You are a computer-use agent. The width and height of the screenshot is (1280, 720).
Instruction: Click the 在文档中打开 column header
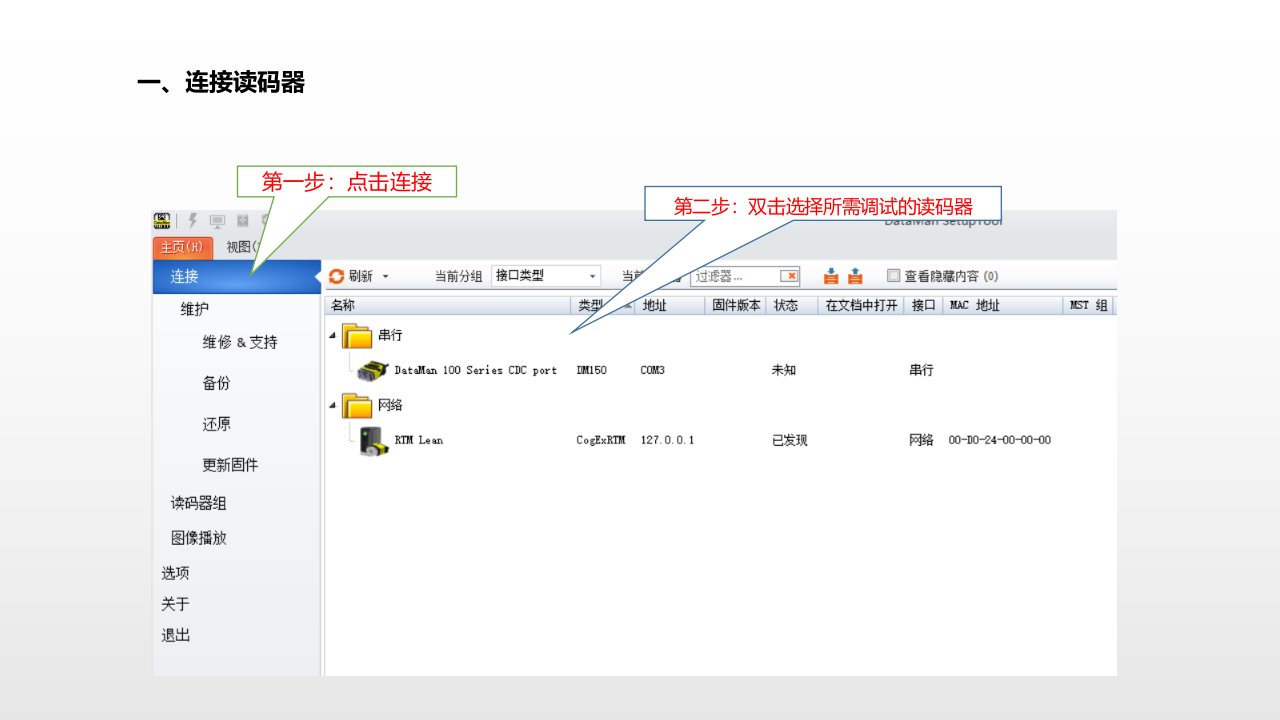click(862, 305)
